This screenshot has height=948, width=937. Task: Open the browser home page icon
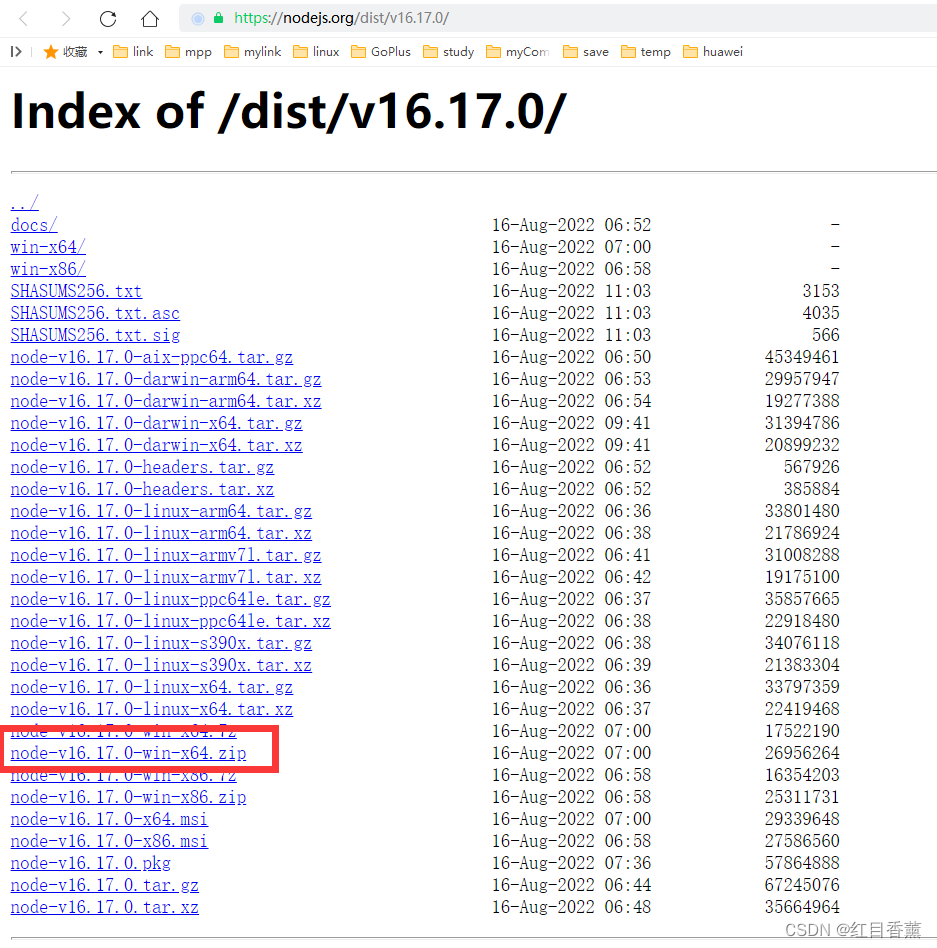pyautogui.click(x=148, y=17)
